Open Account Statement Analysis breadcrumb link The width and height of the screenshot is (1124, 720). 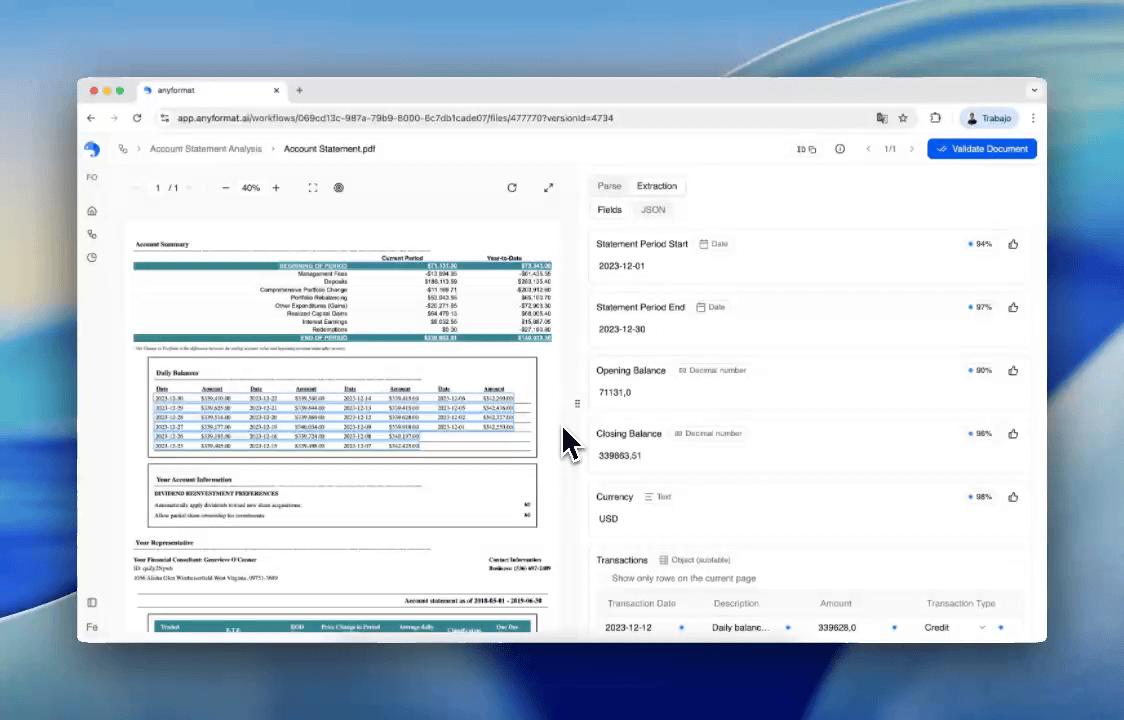click(x=206, y=149)
